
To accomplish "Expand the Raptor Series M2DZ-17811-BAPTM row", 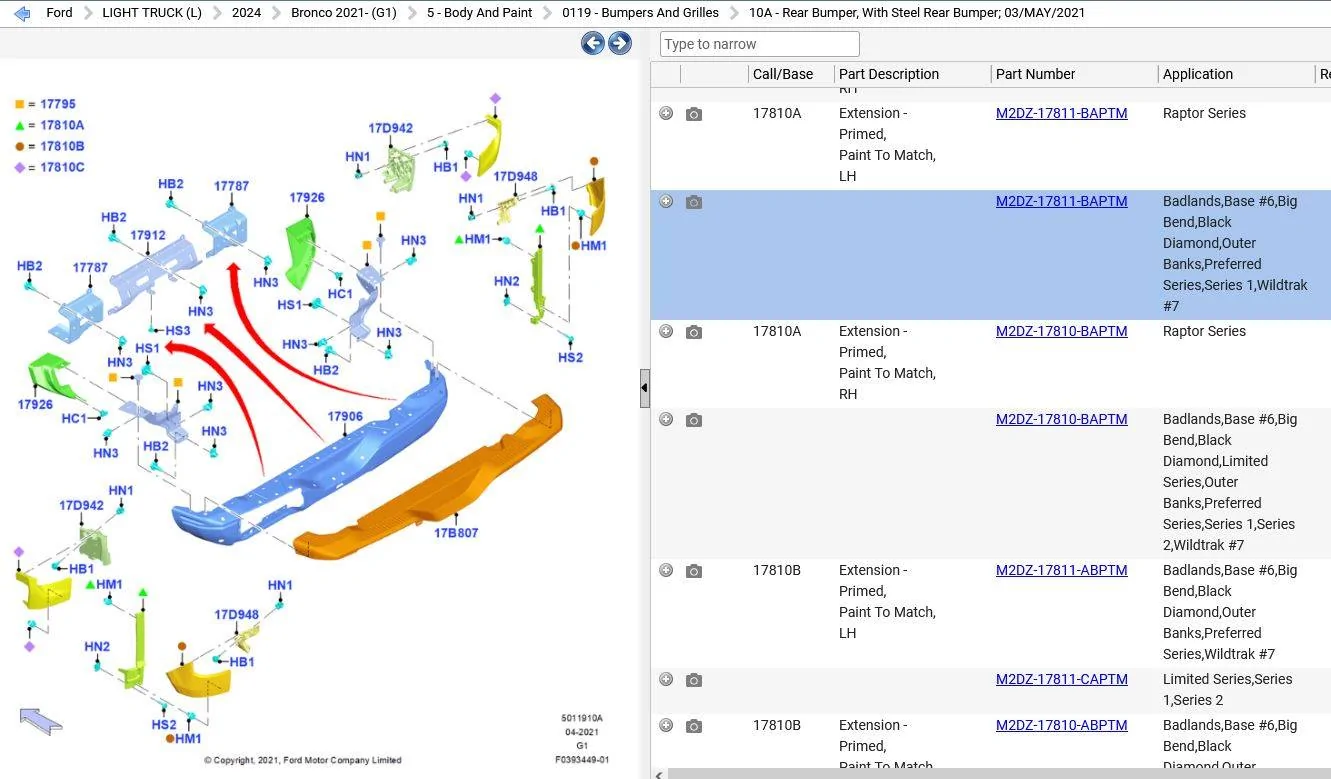I will click(x=666, y=113).
